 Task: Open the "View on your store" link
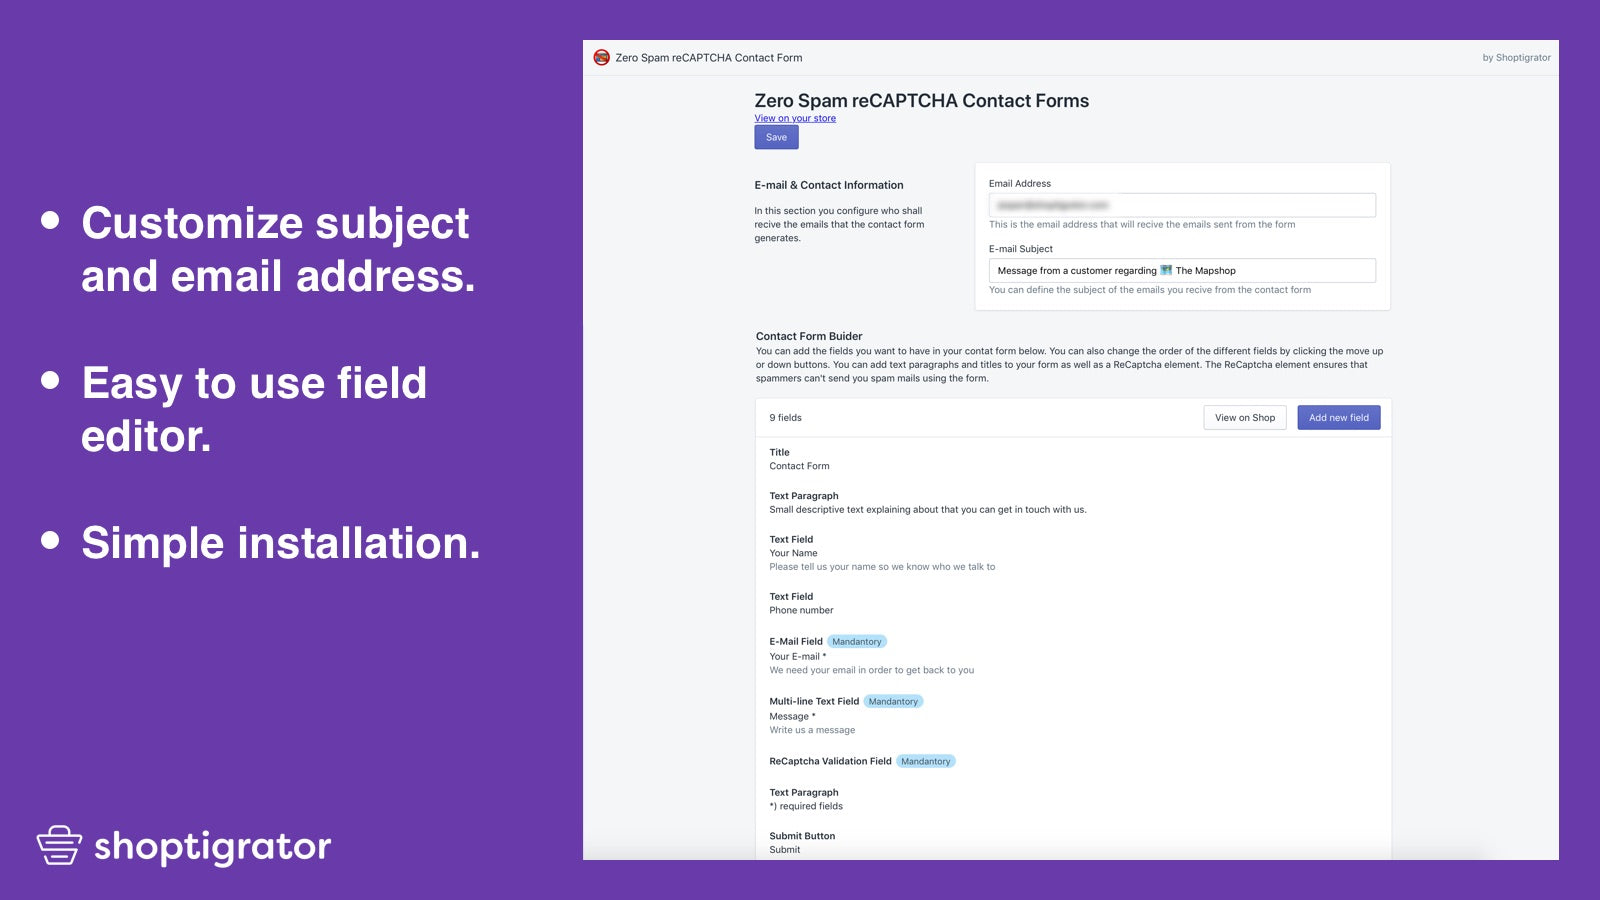point(794,118)
